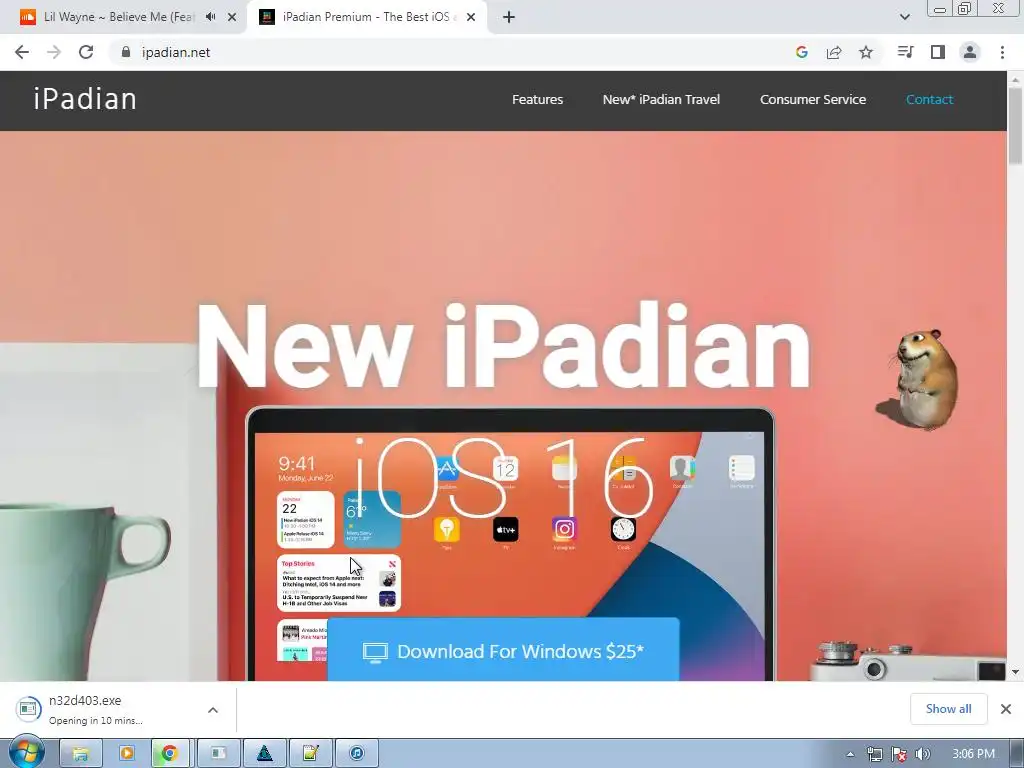Open the Chrome three-dot menu

tap(1002, 52)
